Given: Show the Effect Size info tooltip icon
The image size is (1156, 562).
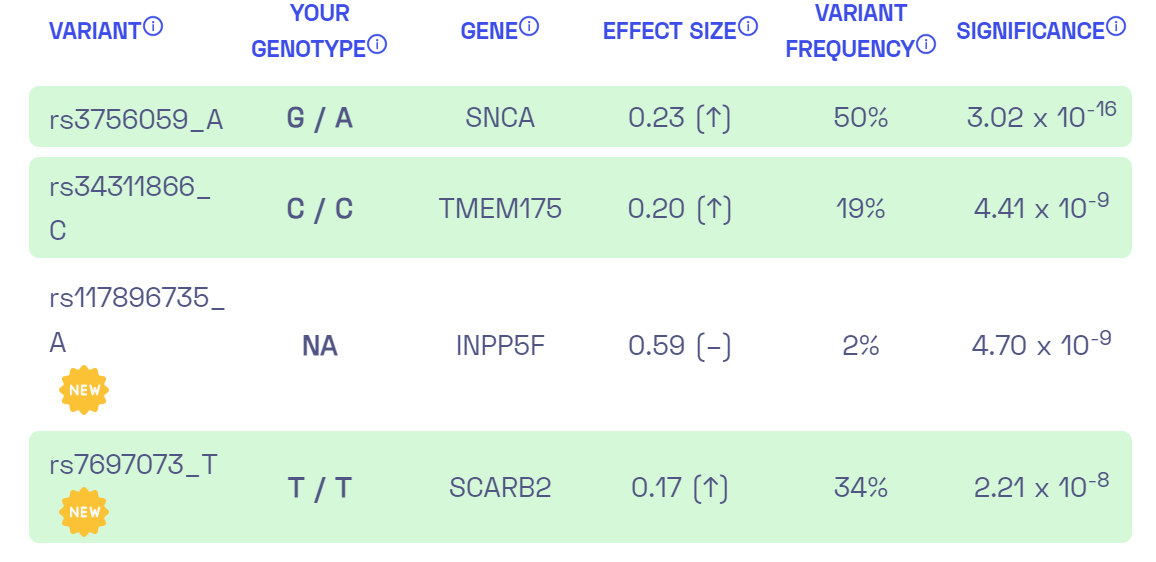Looking at the screenshot, I should pos(748,26).
